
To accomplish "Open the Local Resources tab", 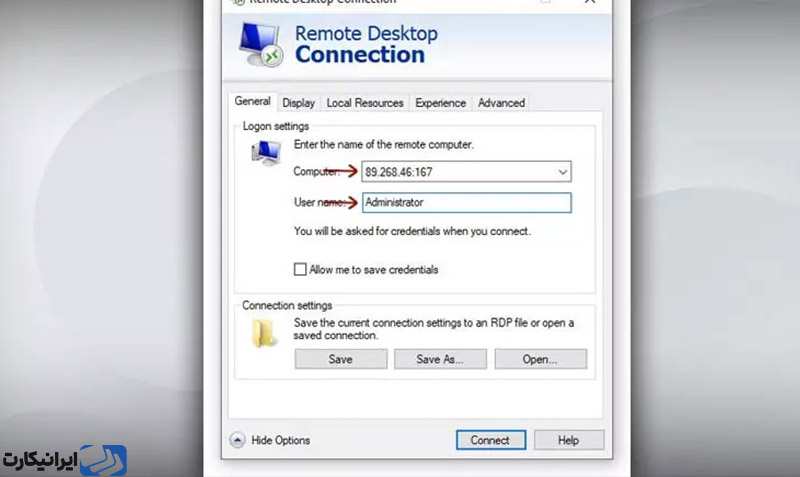I will (365, 103).
